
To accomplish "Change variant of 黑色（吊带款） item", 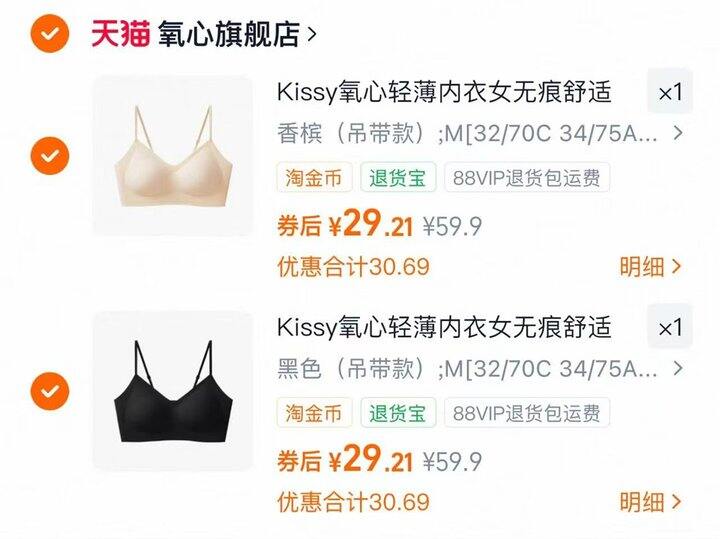I will coord(480,369).
